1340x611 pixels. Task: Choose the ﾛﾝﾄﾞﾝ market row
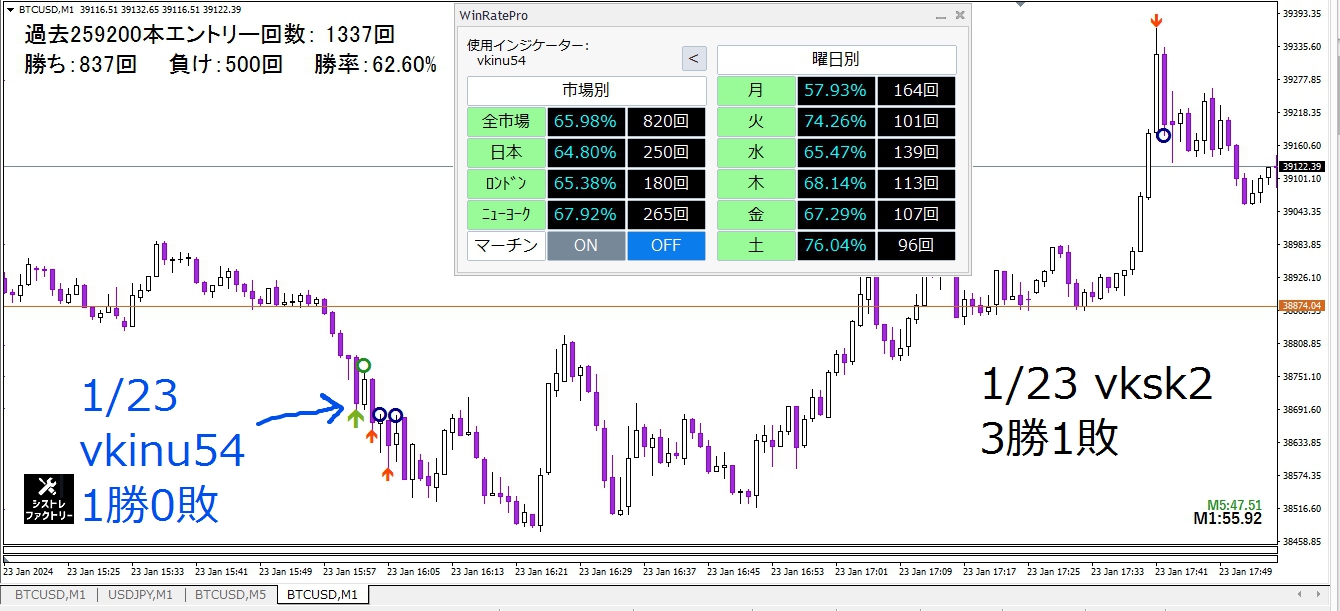pyautogui.click(x=506, y=184)
